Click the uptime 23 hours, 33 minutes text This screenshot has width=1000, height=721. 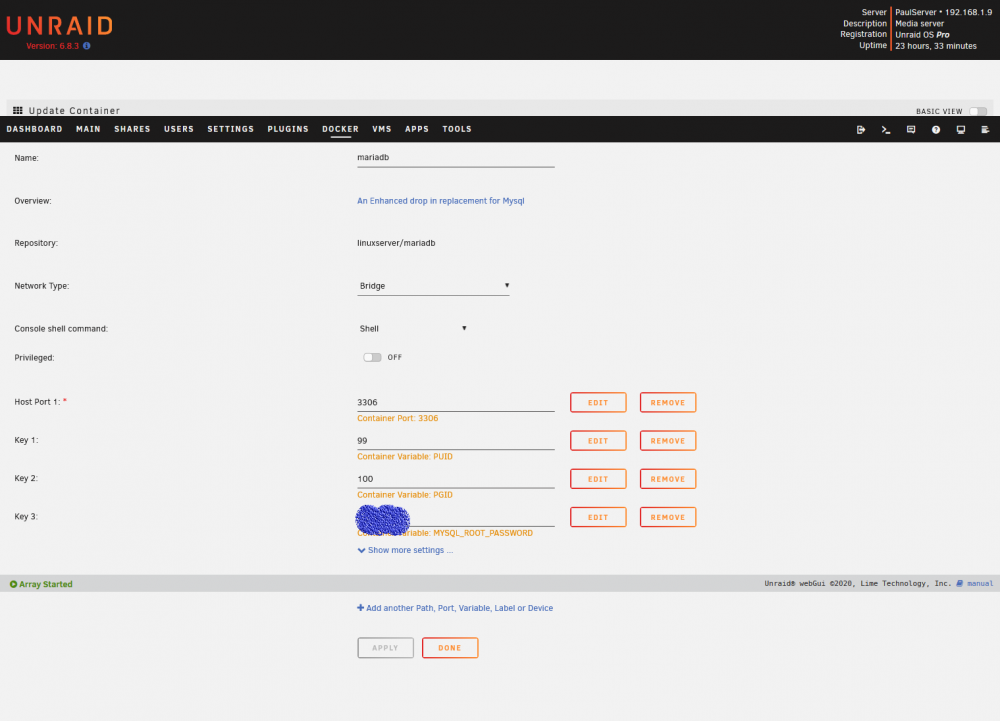tap(936, 46)
